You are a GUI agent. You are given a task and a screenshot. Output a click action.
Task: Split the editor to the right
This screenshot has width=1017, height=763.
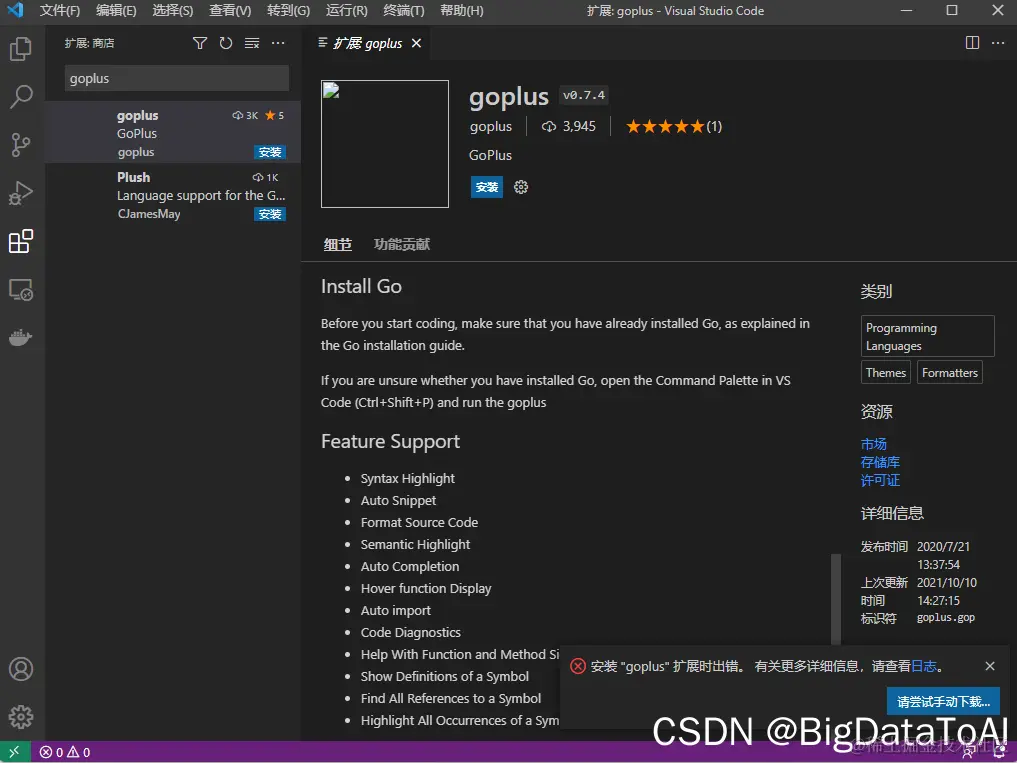[972, 43]
